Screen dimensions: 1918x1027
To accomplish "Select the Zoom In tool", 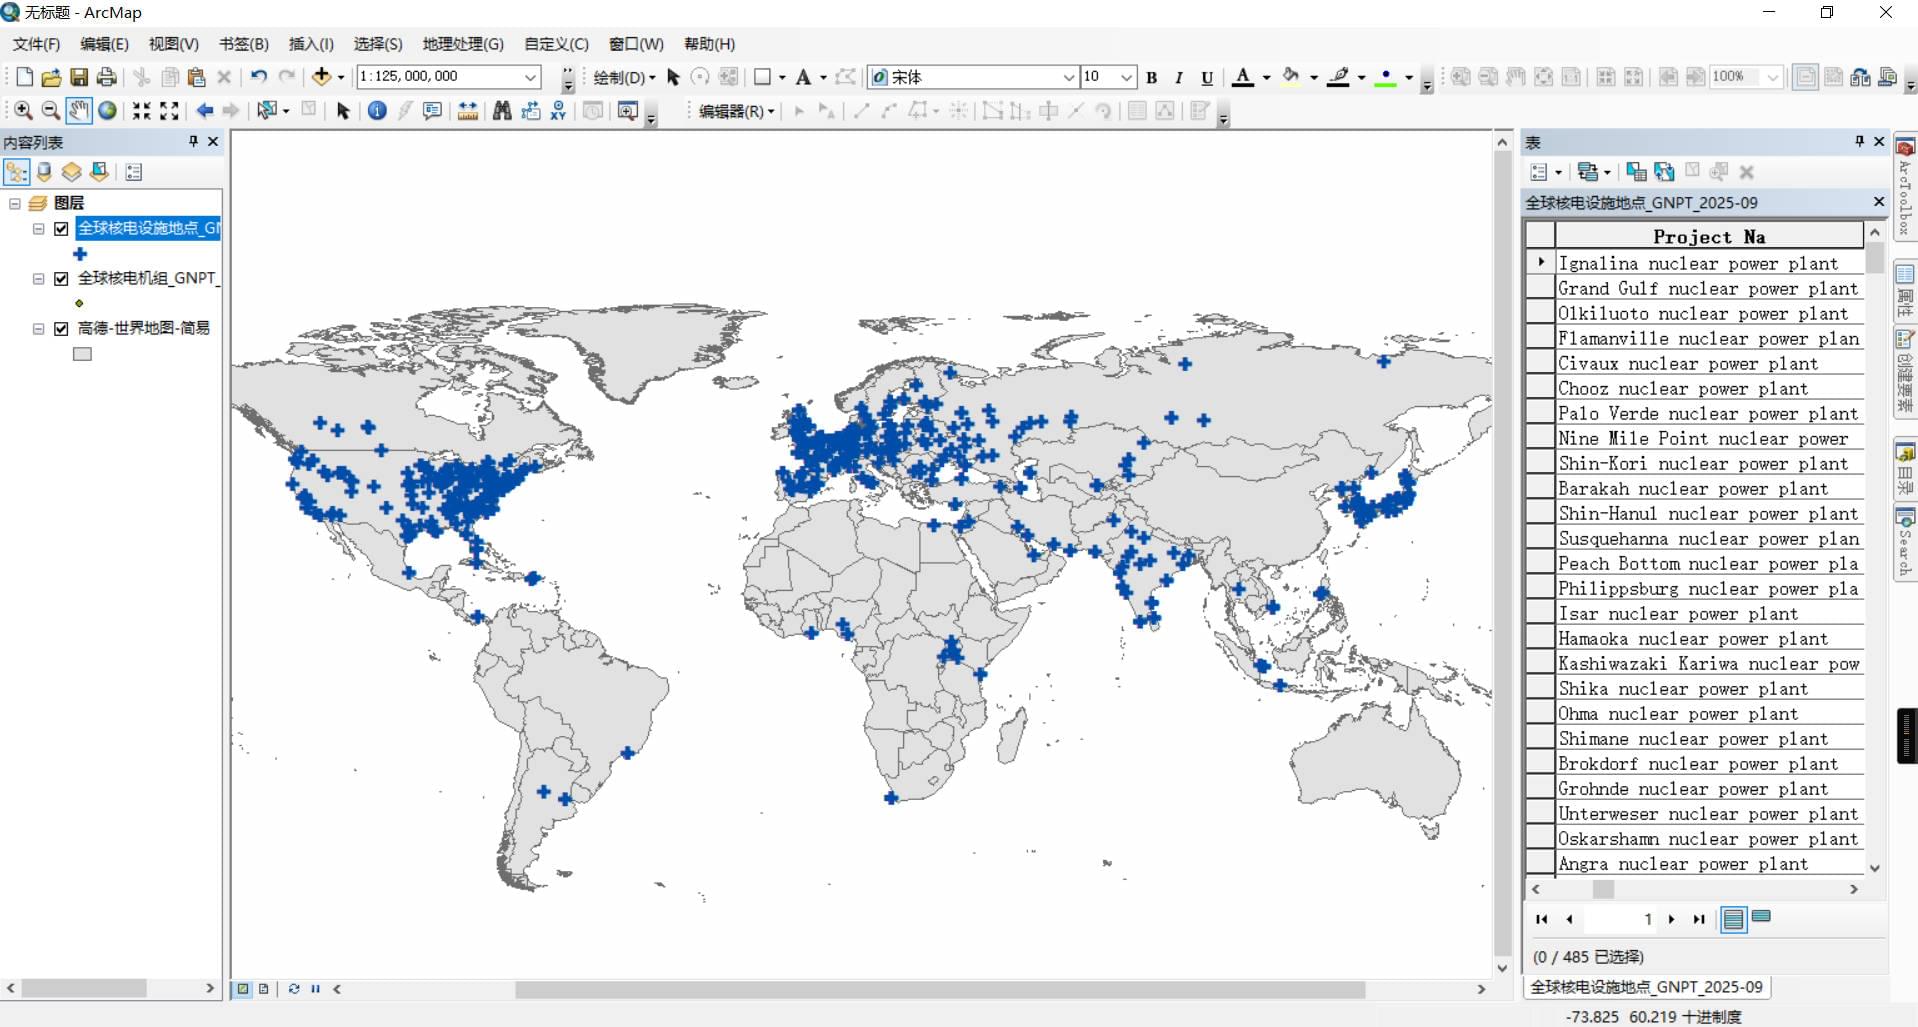I will click(23, 111).
